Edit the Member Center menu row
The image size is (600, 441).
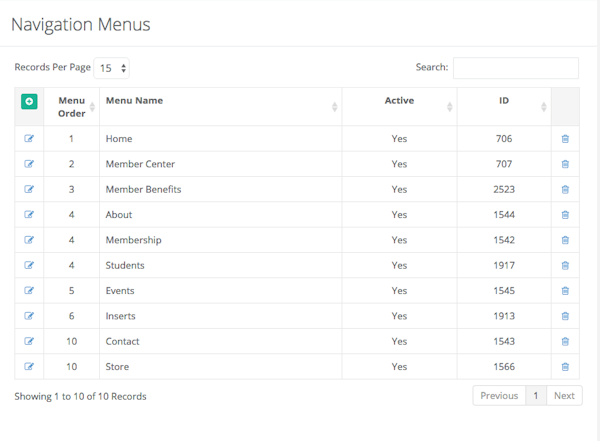coord(29,164)
